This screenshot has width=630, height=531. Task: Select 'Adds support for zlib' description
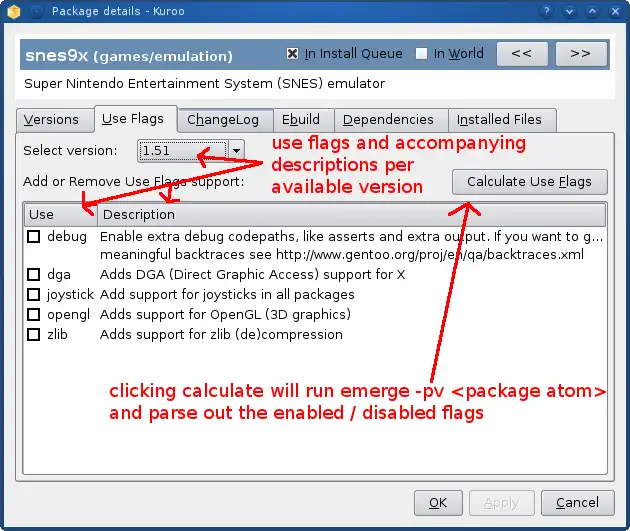[221, 334]
